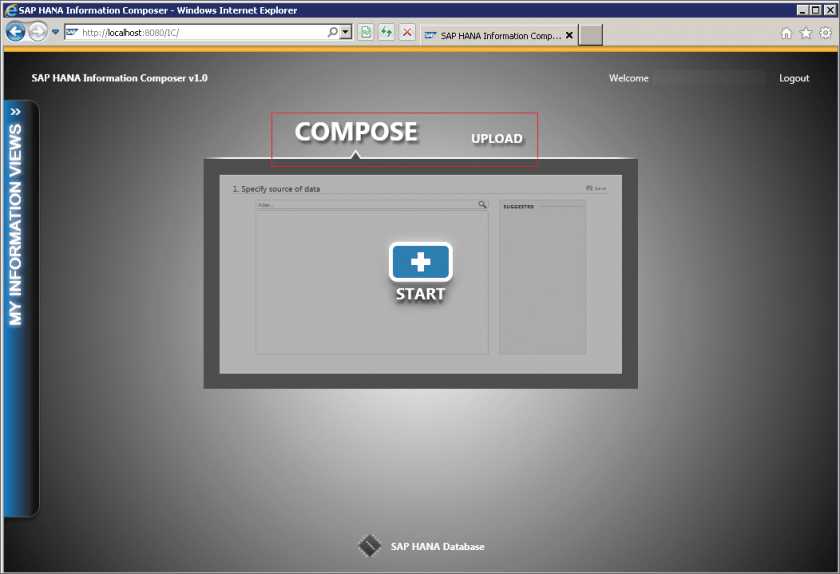The width and height of the screenshot is (840, 574).
Task: Open the recent pages dropdown arrow
Action: 56,32
